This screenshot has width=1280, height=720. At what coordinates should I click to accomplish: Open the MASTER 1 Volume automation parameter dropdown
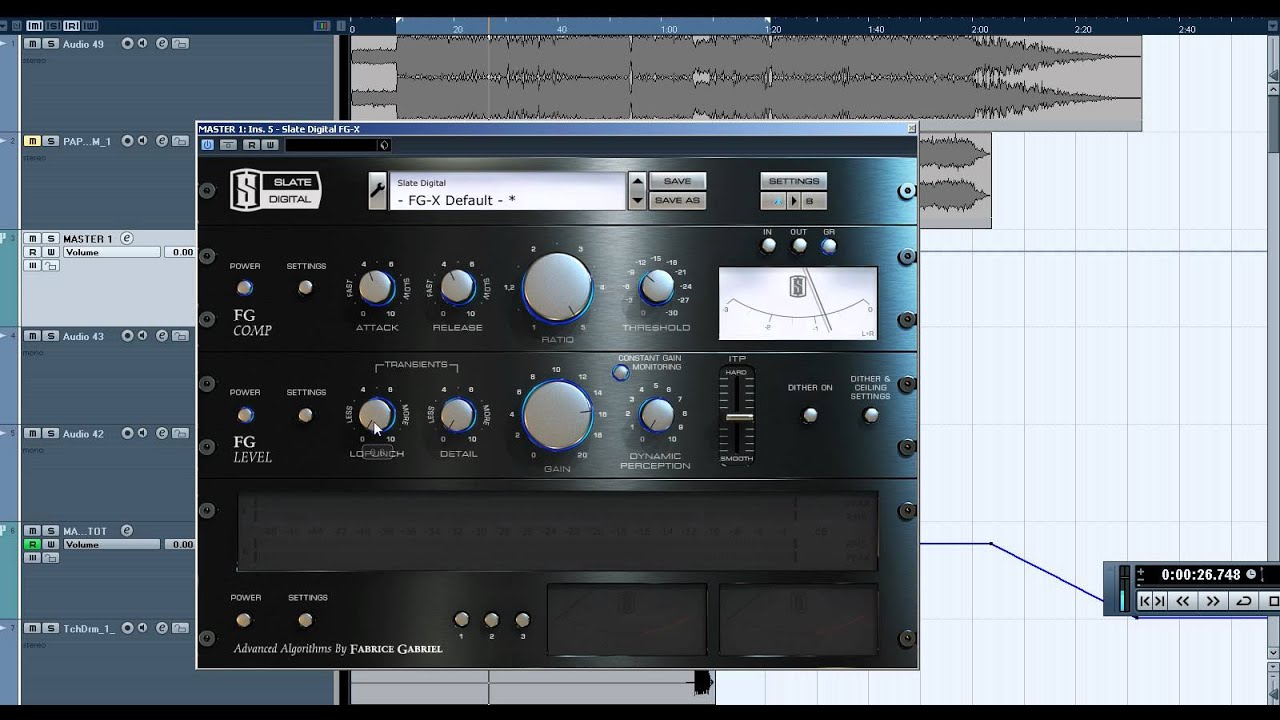(112, 252)
